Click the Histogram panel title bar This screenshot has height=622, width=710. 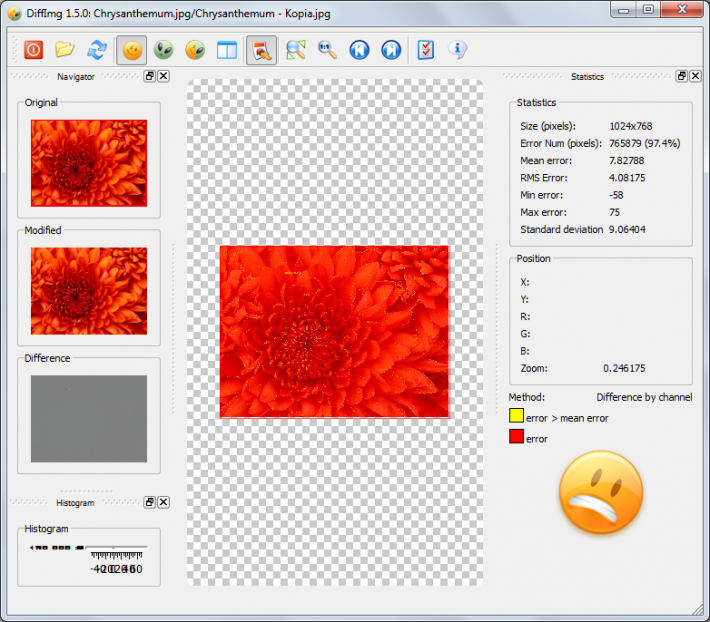click(76, 503)
